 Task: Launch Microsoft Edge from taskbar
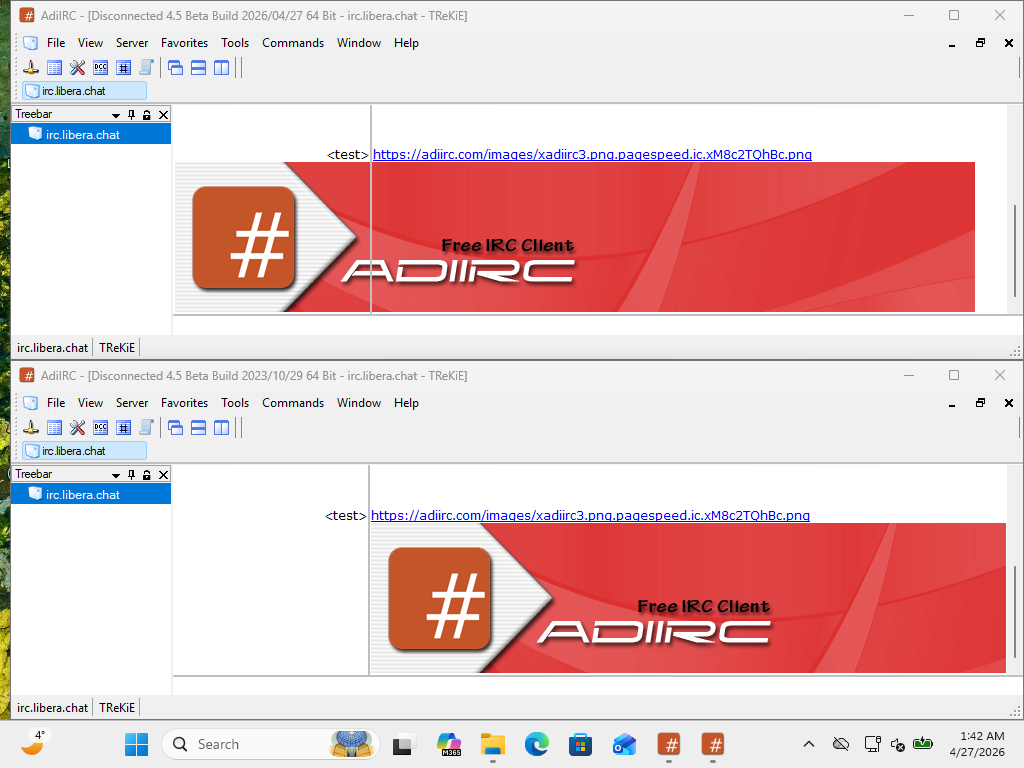point(537,744)
